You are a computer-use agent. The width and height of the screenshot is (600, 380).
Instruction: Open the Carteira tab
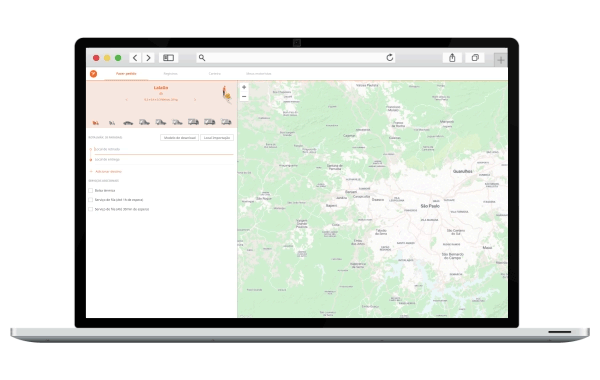tap(215, 73)
